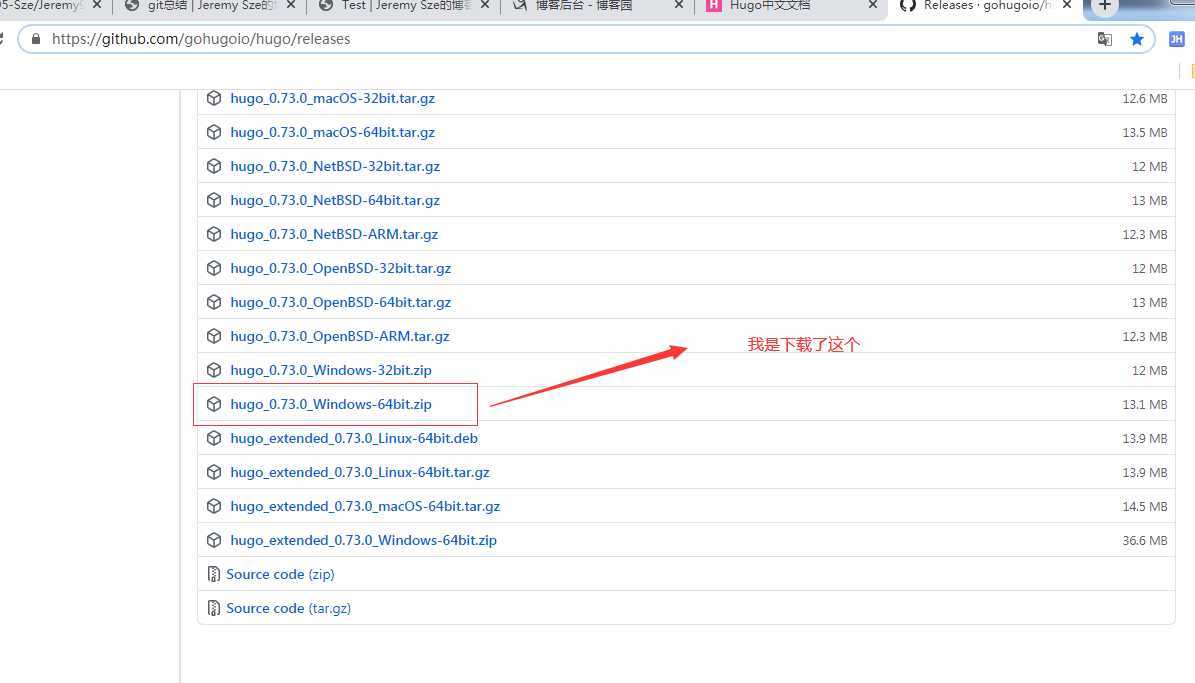Click zip file icon beside Source code (tar.gz)
This screenshot has height=683, width=1195.
click(x=213, y=608)
